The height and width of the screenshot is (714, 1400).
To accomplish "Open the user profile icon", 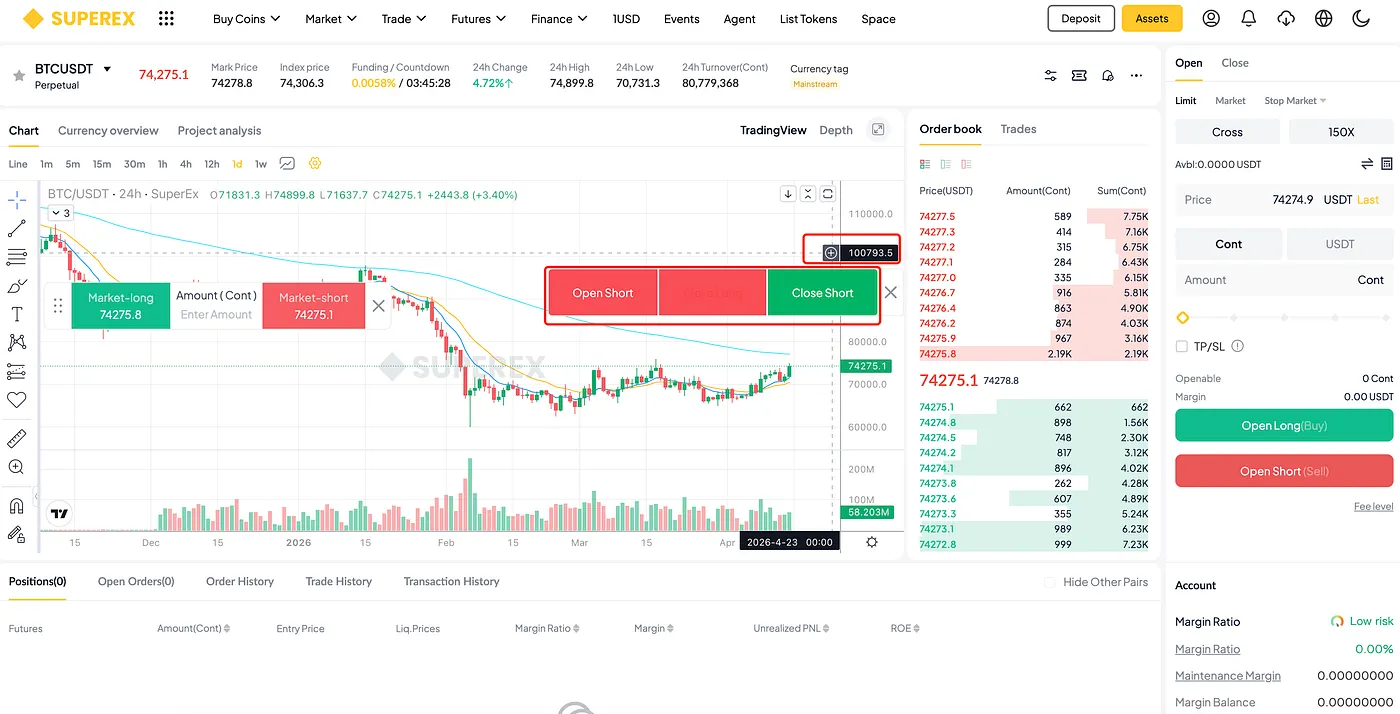I will pyautogui.click(x=1211, y=18).
